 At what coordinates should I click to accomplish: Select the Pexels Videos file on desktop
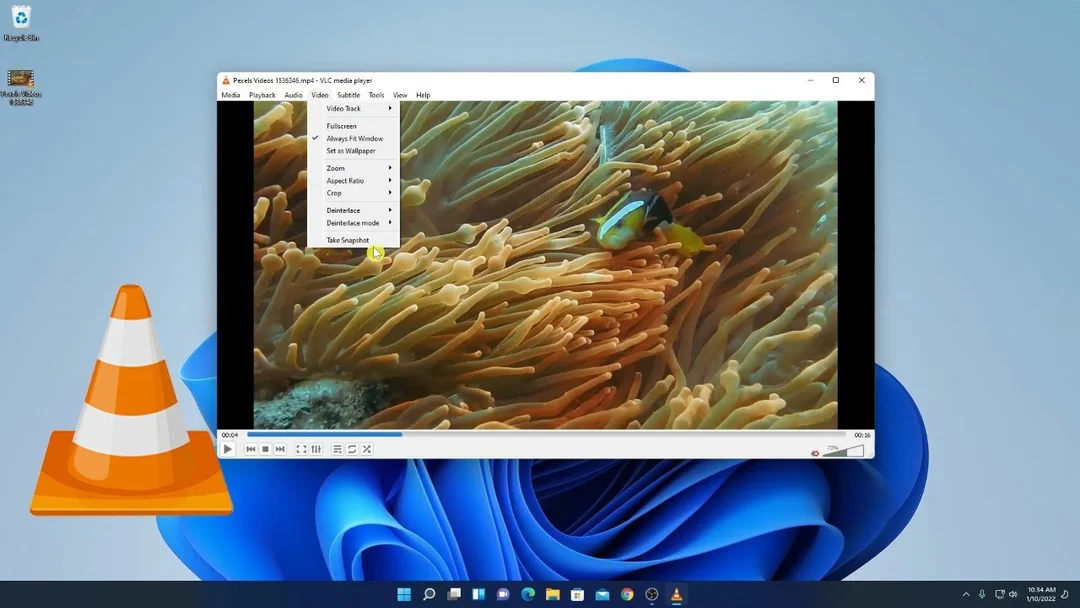coord(21,87)
